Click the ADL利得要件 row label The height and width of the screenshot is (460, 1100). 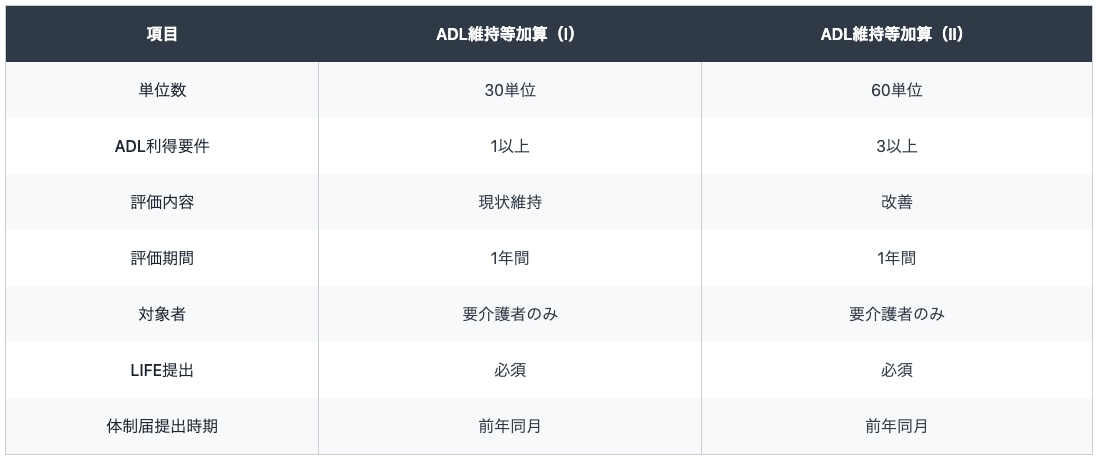point(162,146)
